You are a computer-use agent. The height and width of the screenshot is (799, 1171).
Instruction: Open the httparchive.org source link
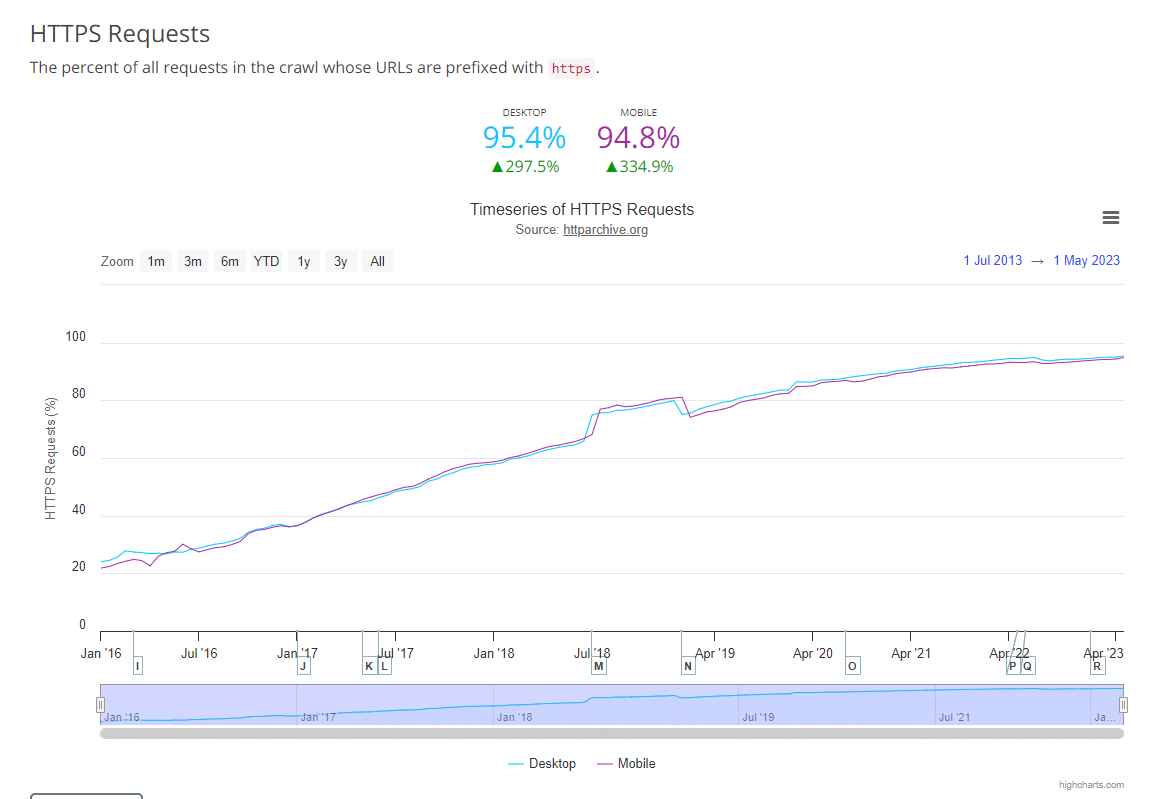[x=605, y=230]
